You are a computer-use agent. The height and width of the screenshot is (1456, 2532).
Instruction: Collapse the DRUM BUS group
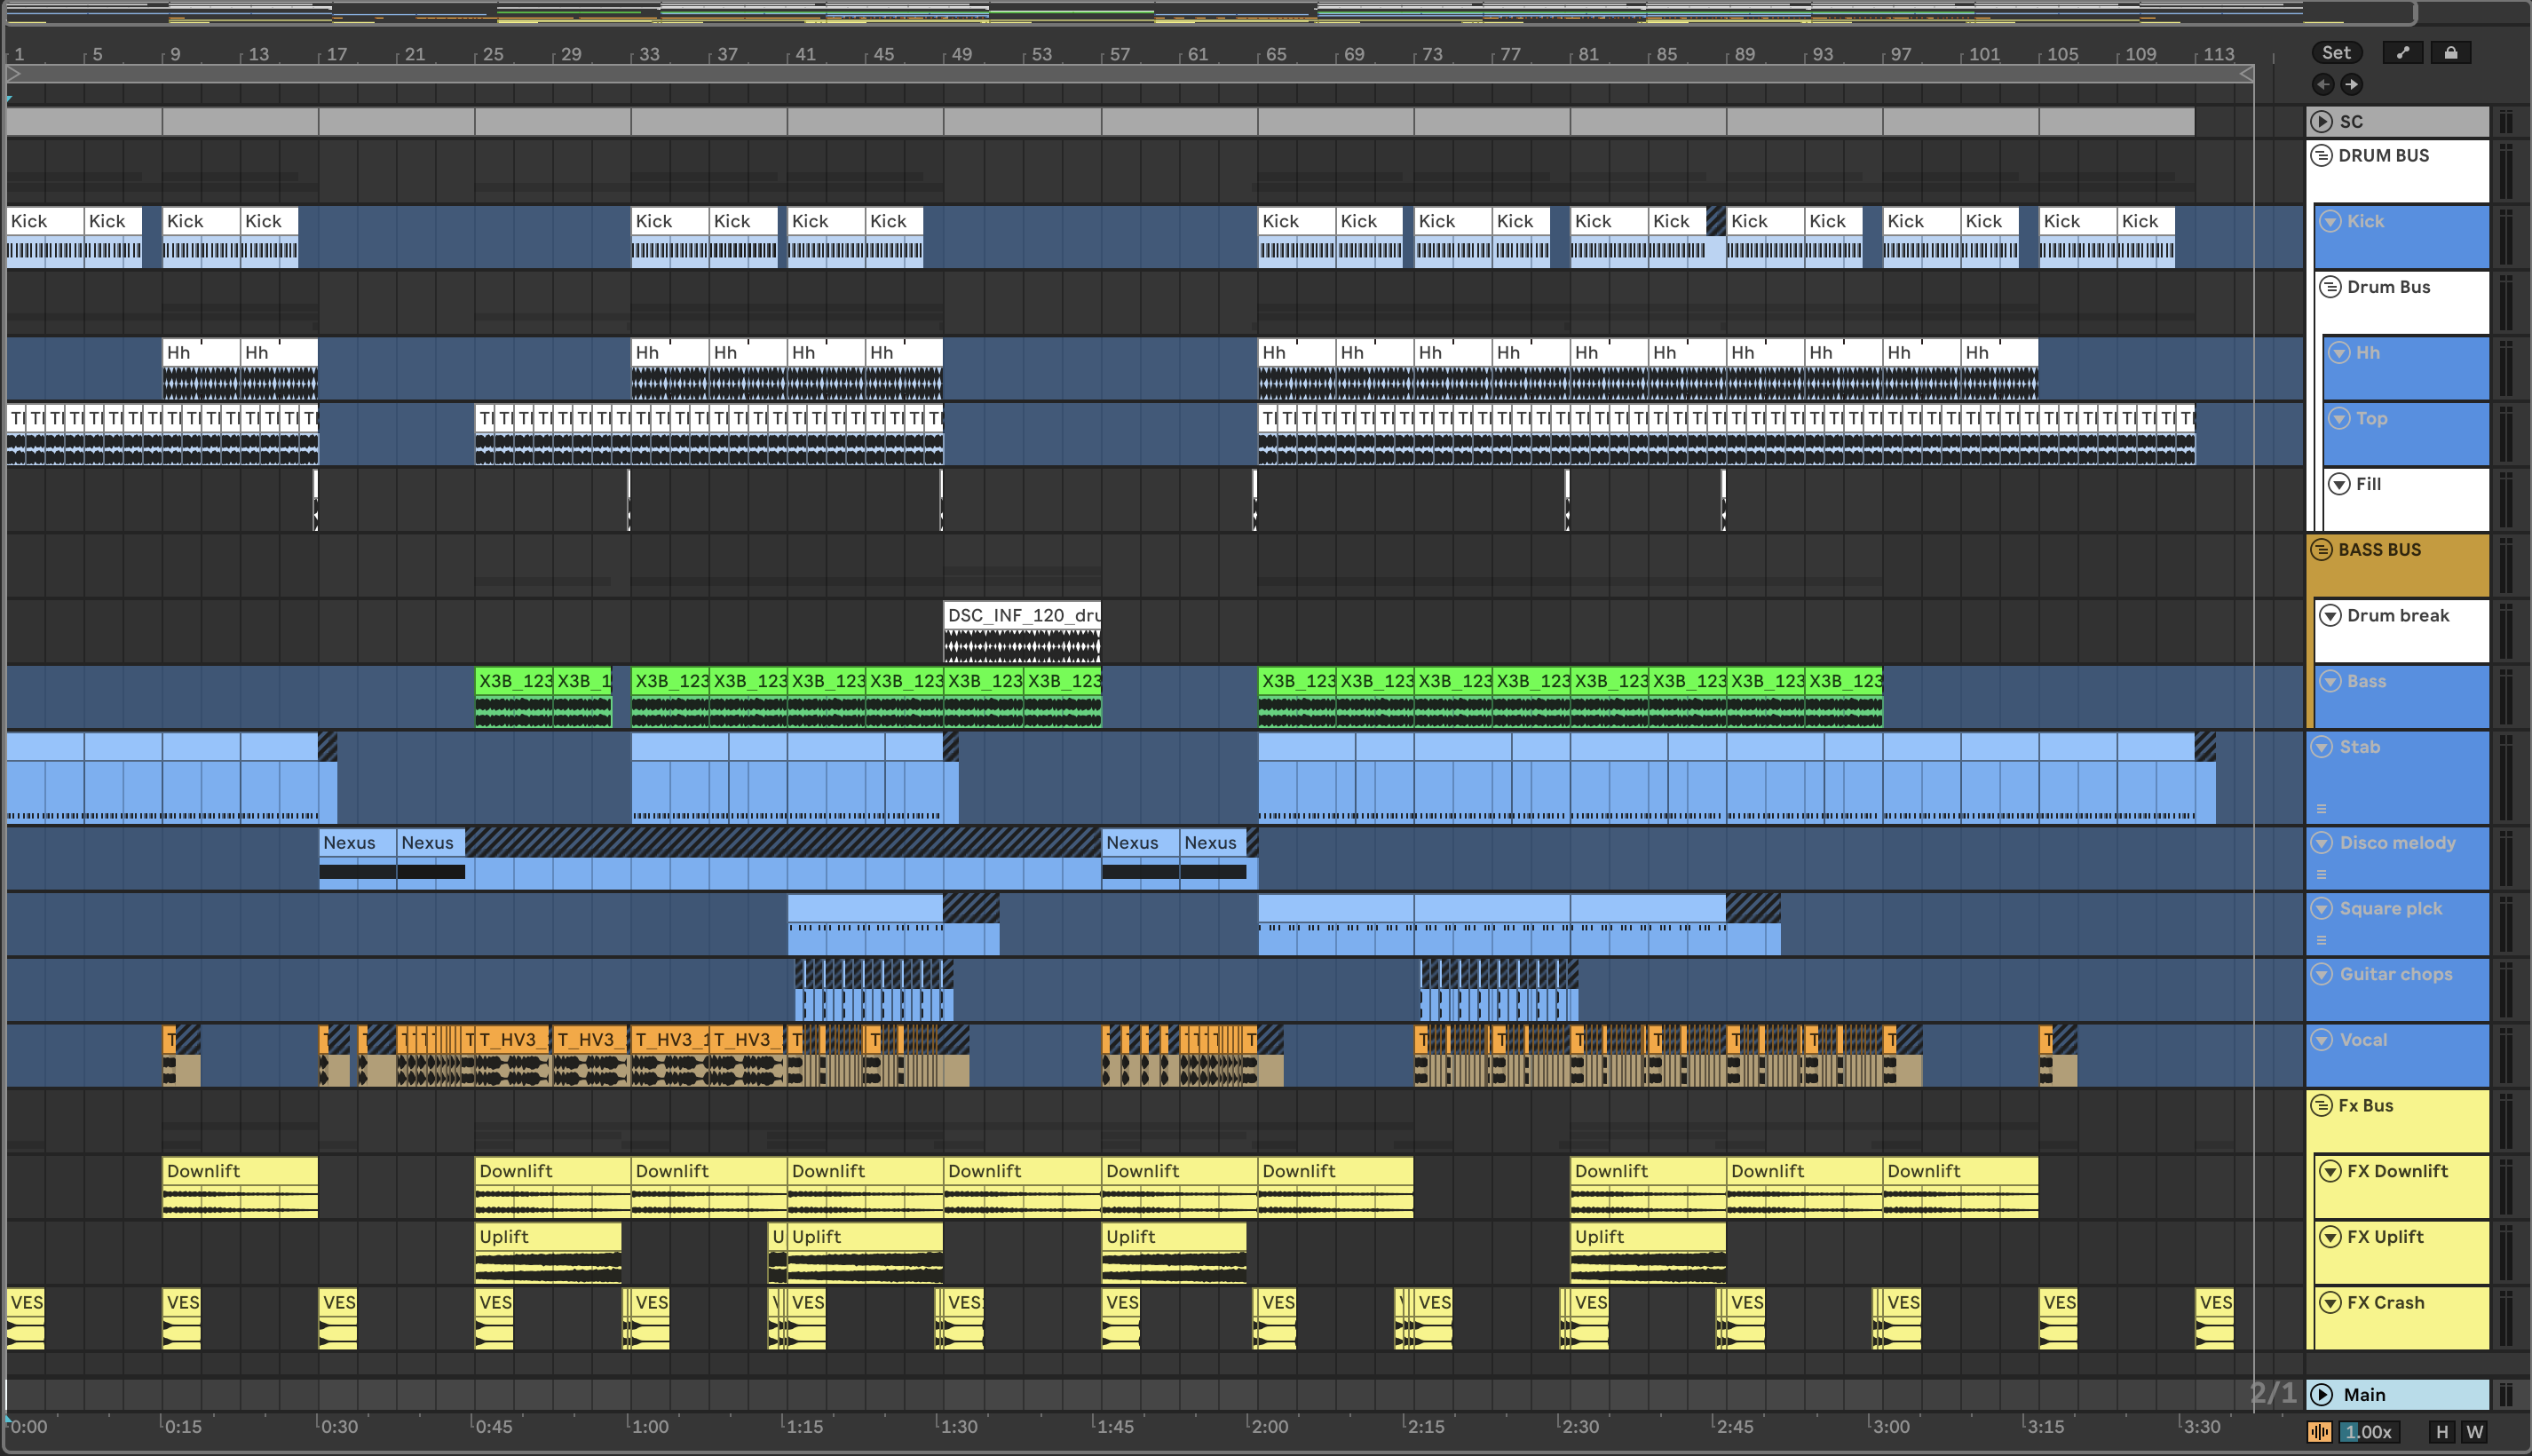(x=2322, y=156)
